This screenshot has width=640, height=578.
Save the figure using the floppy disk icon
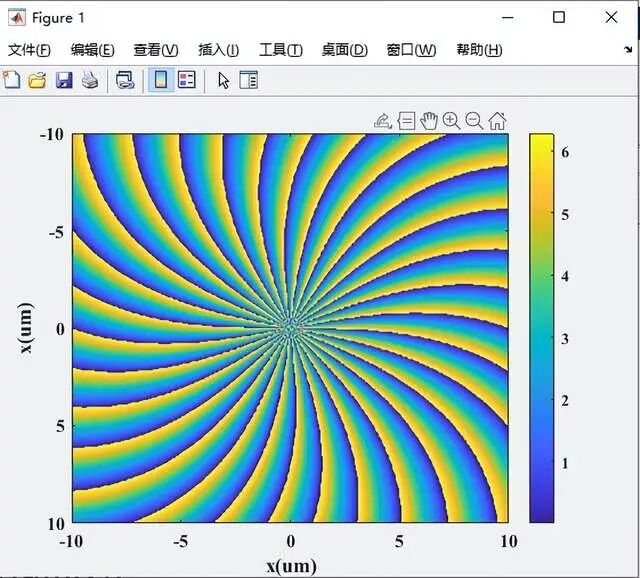click(64, 80)
